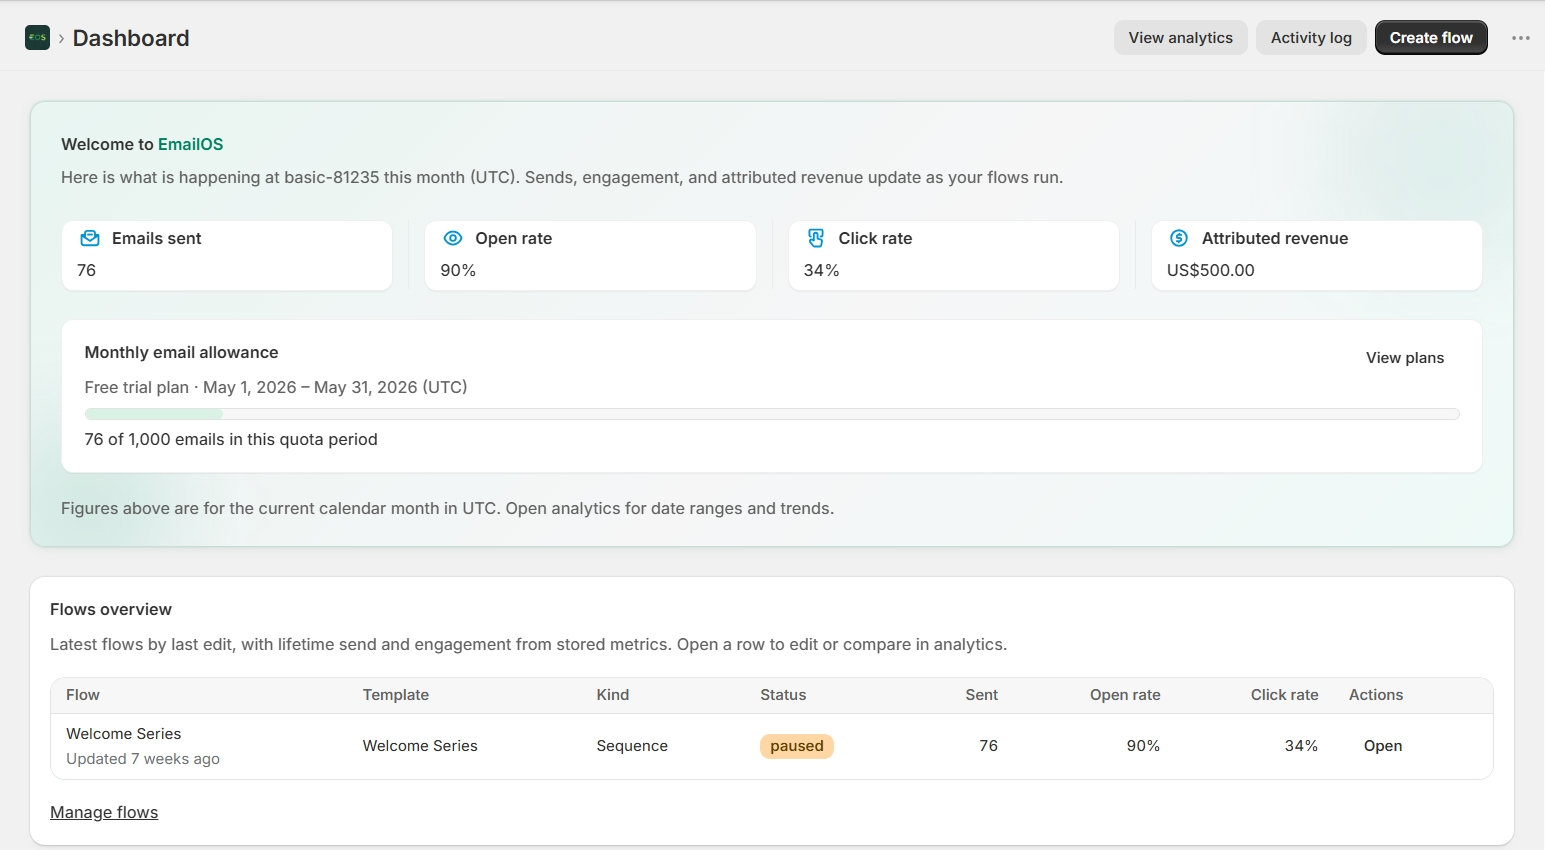Click the Sequence kind cell
The image size is (1545, 850).
click(632, 746)
